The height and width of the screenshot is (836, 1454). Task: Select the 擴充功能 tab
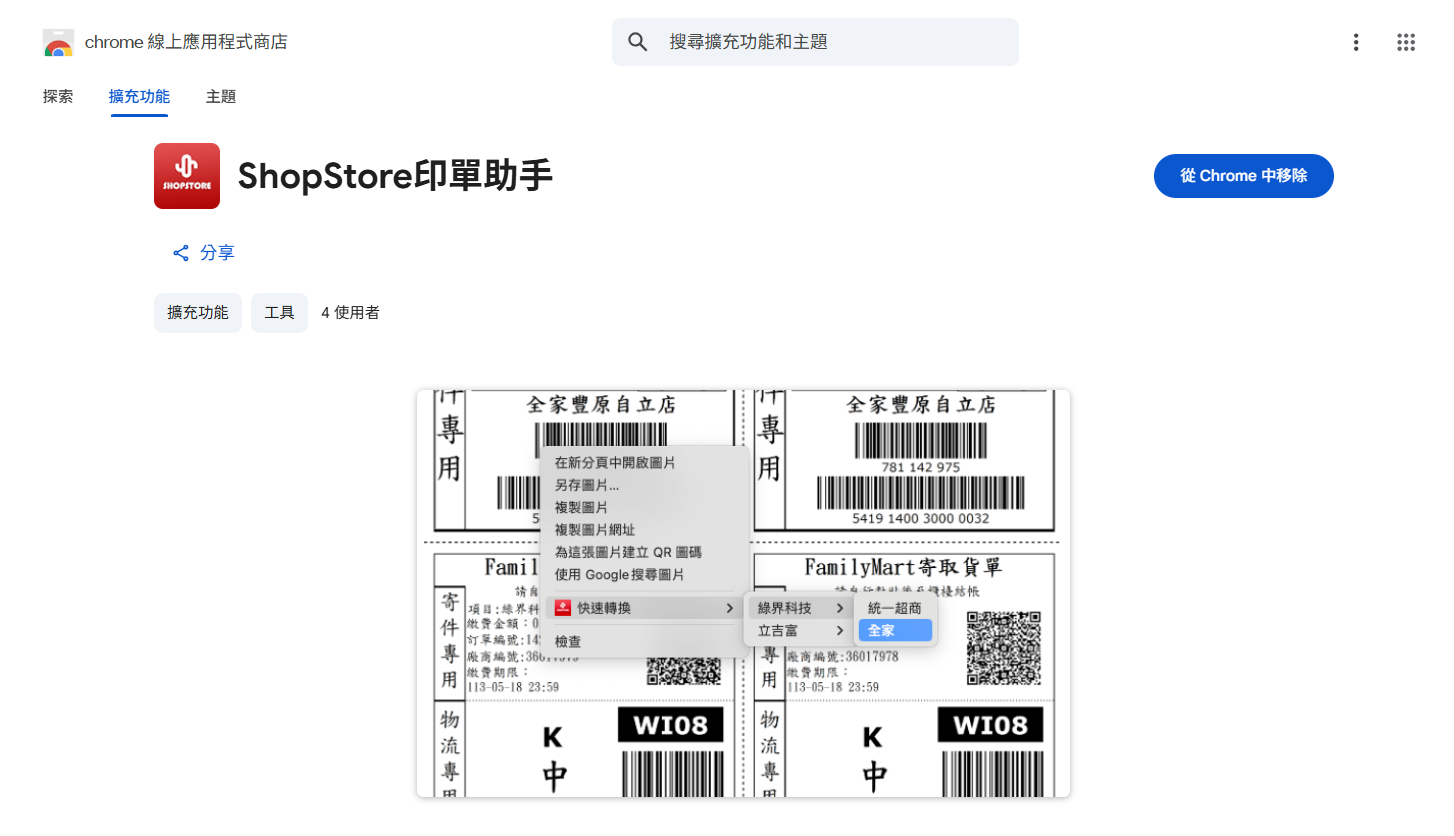(x=139, y=97)
